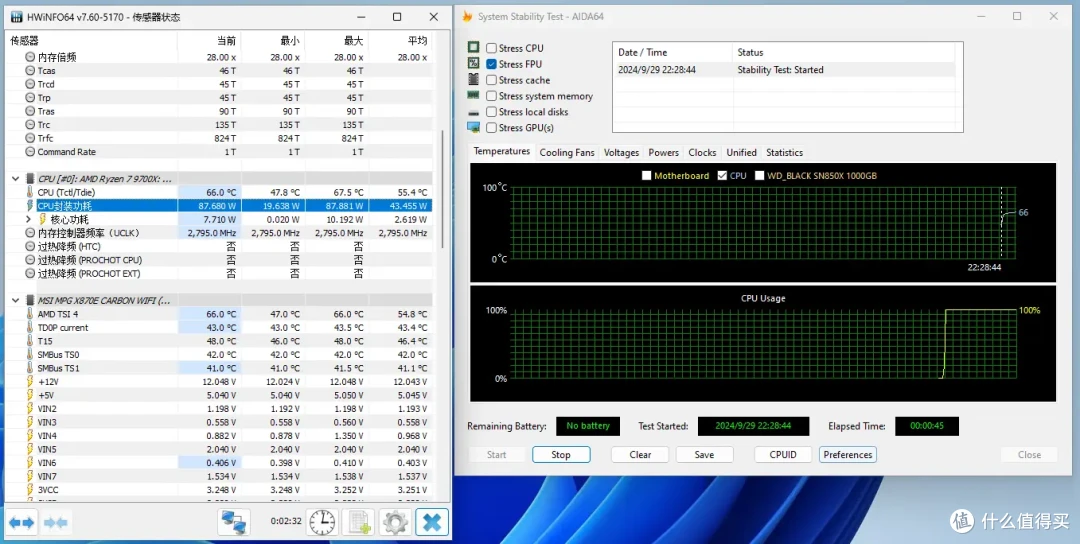This screenshot has height=544, width=1080.
Task: Select the 'Stability Test: Started' log entry
Action: (784, 70)
